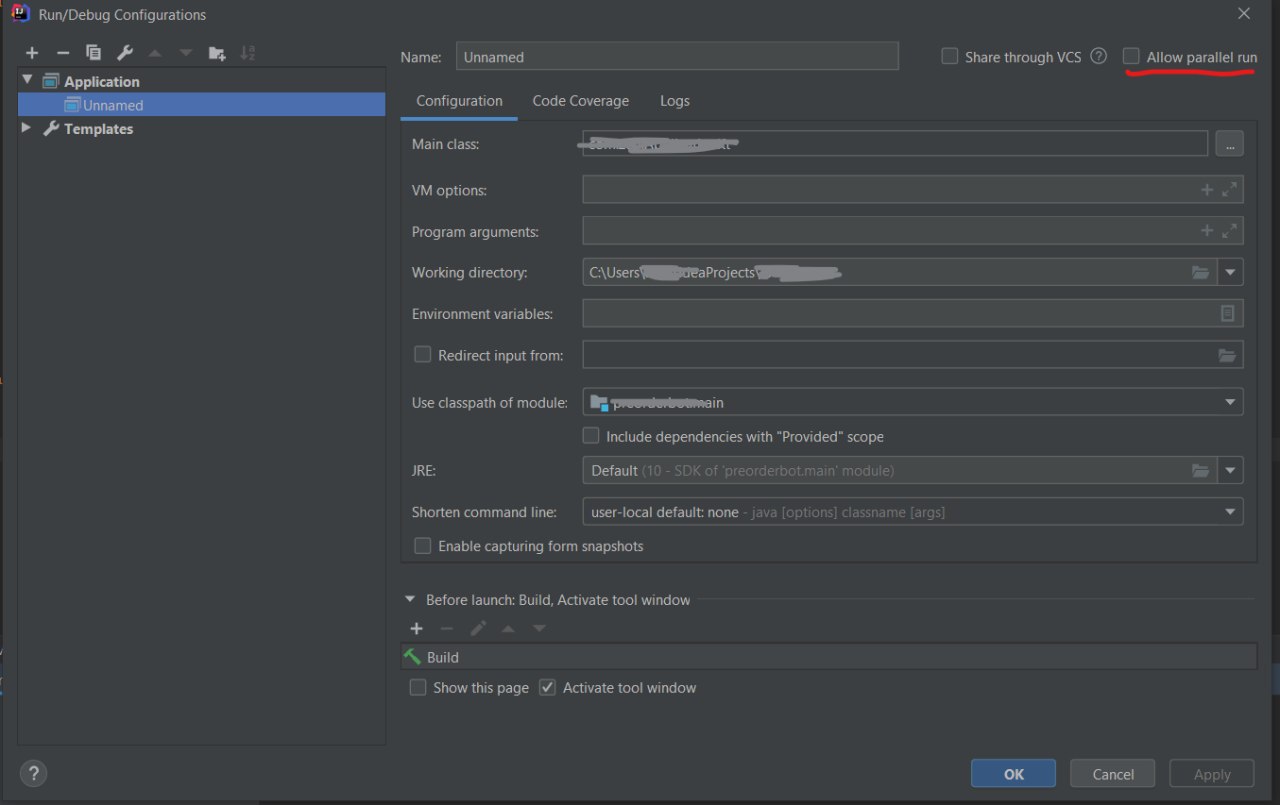
Task: Enable Include dependencies with Provided scope
Action: pyautogui.click(x=590, y=436)
